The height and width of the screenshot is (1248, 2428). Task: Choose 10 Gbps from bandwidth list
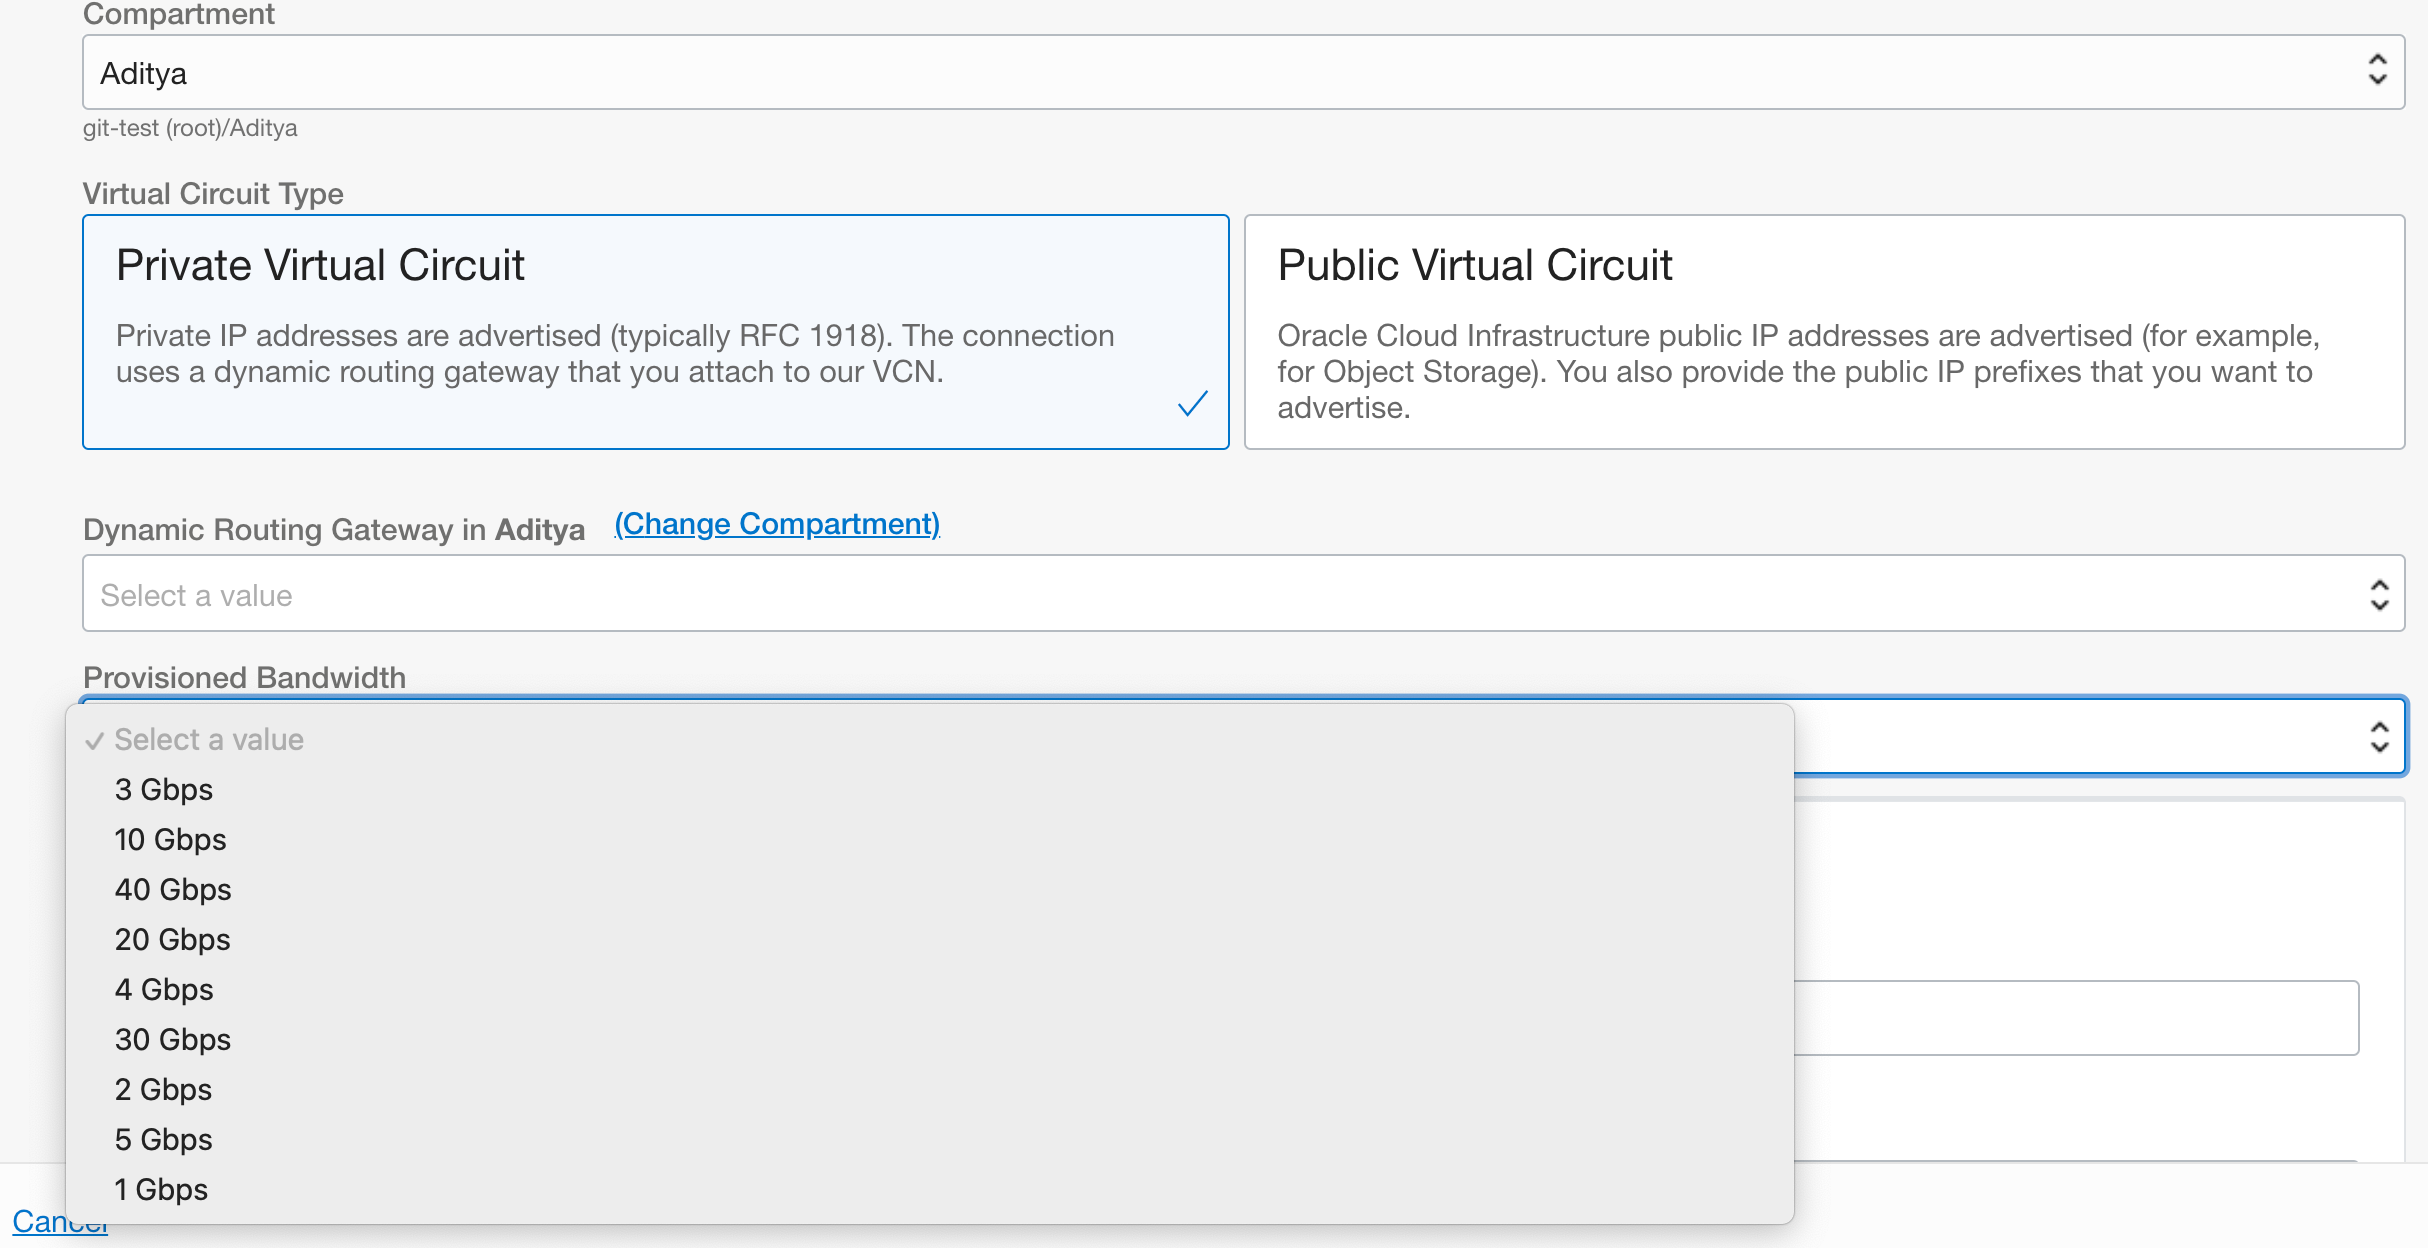coord(171,840)
